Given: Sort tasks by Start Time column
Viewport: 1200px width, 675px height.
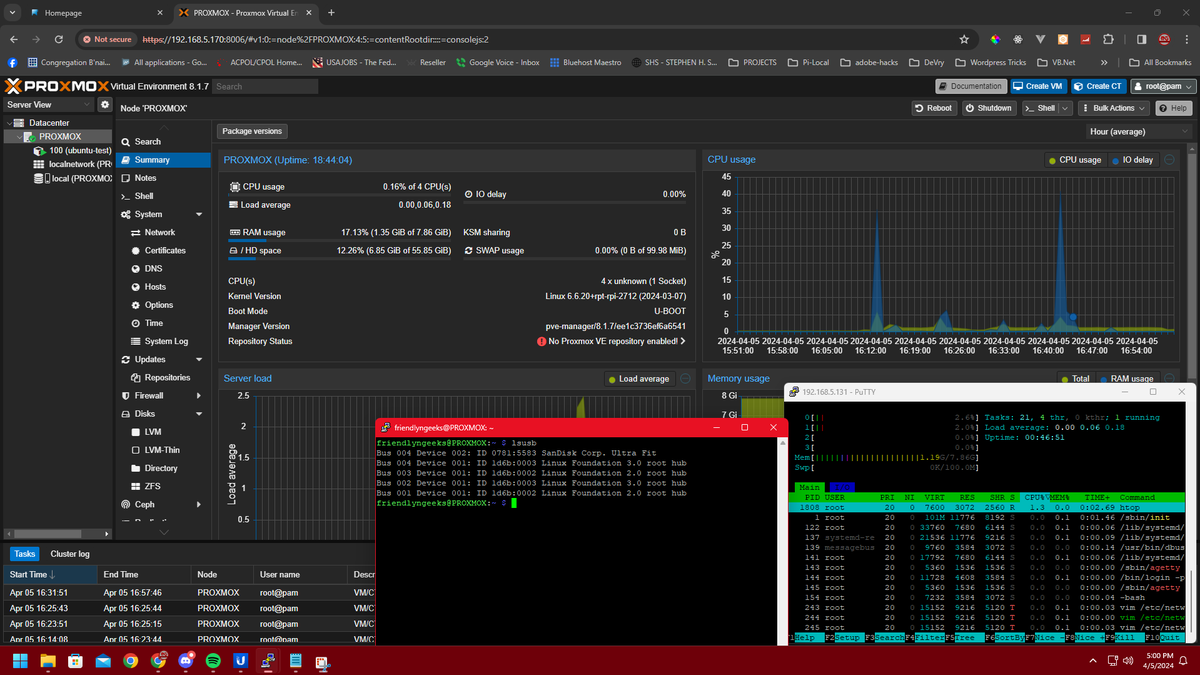Looking at the screenshot, I should (x=48, y=575).
